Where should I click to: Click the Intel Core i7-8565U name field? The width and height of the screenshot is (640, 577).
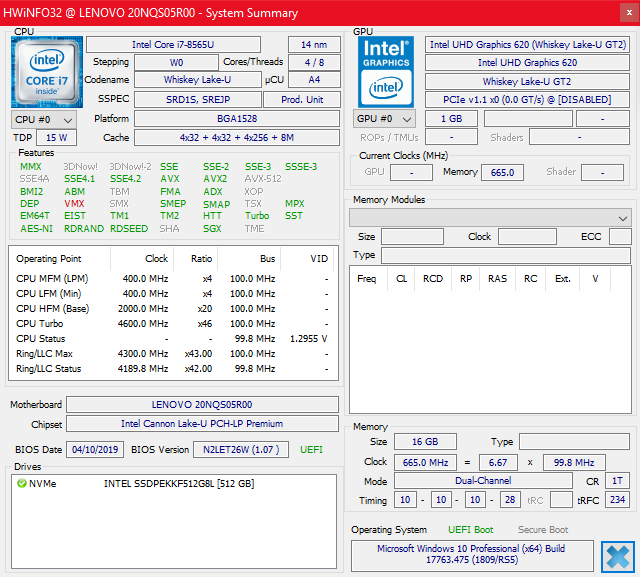[x=172, y=45]
